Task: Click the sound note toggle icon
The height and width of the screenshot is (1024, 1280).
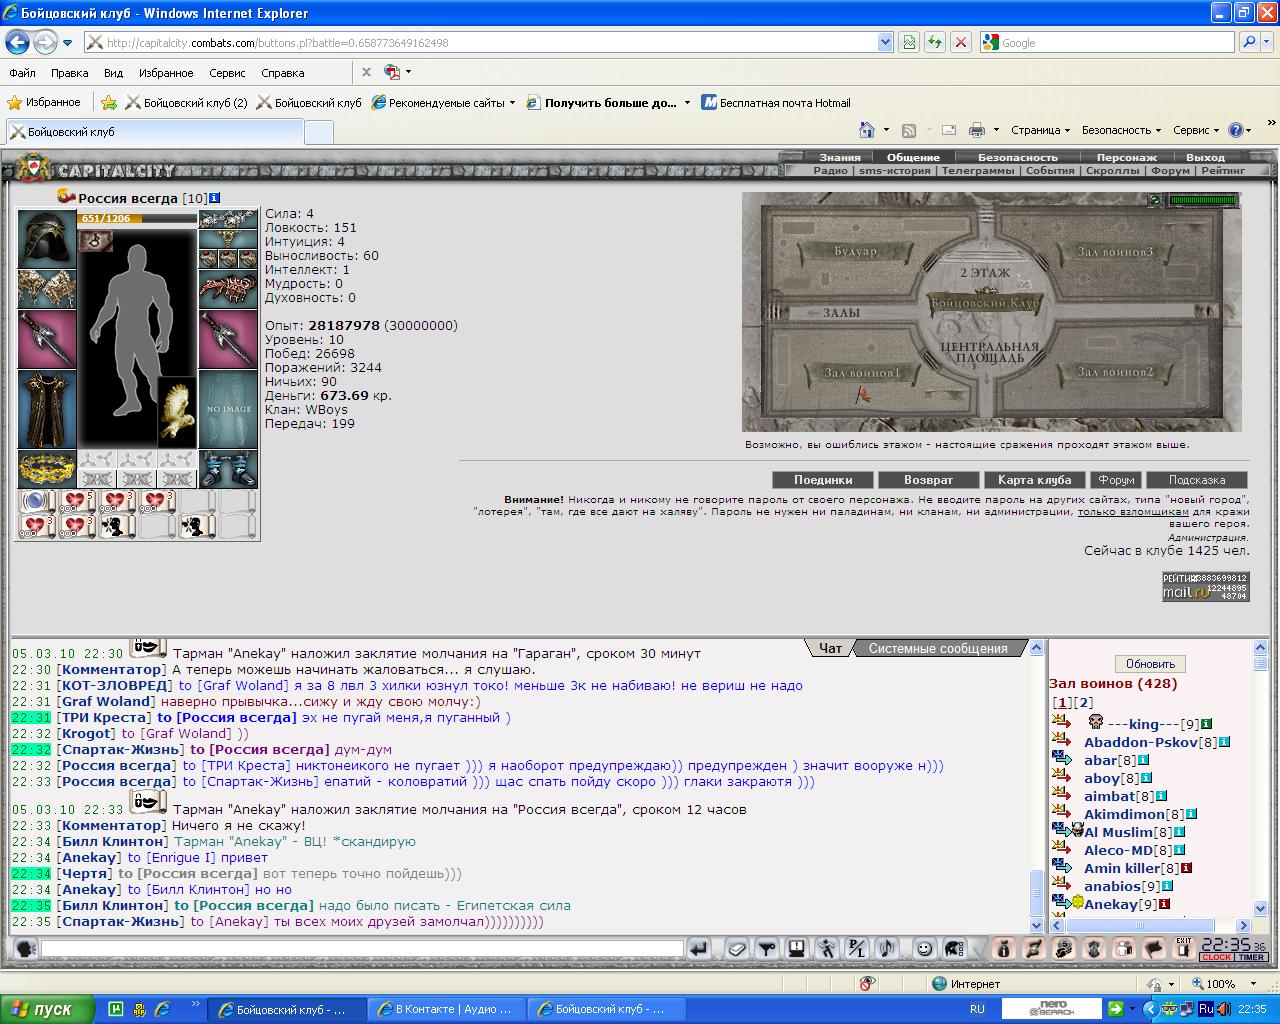Action: coord(887,948)
